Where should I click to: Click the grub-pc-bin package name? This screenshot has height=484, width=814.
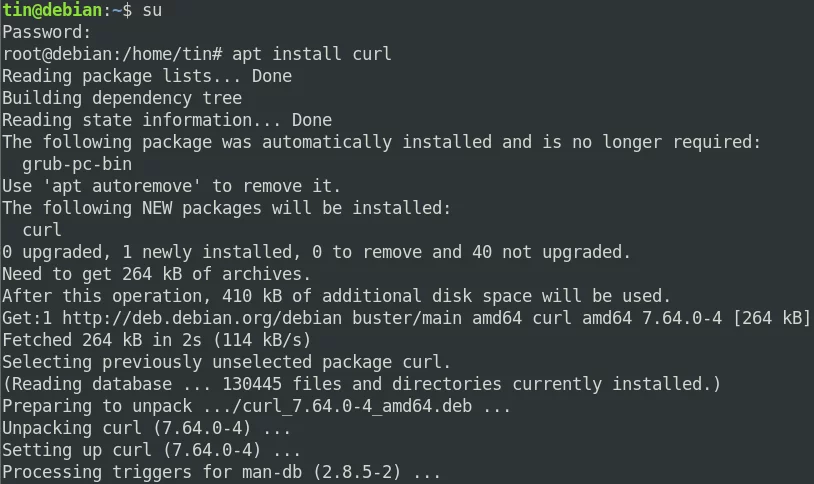(77, 164)
